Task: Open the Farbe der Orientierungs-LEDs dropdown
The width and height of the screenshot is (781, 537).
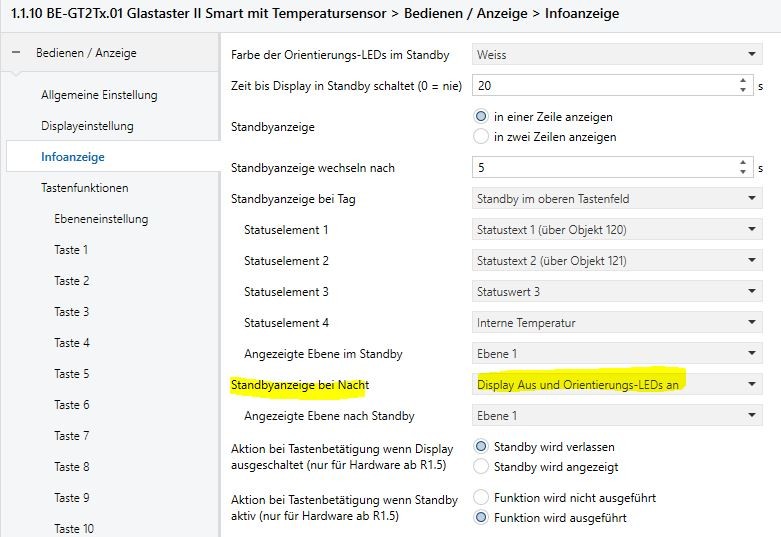Action: click(617, 54)
